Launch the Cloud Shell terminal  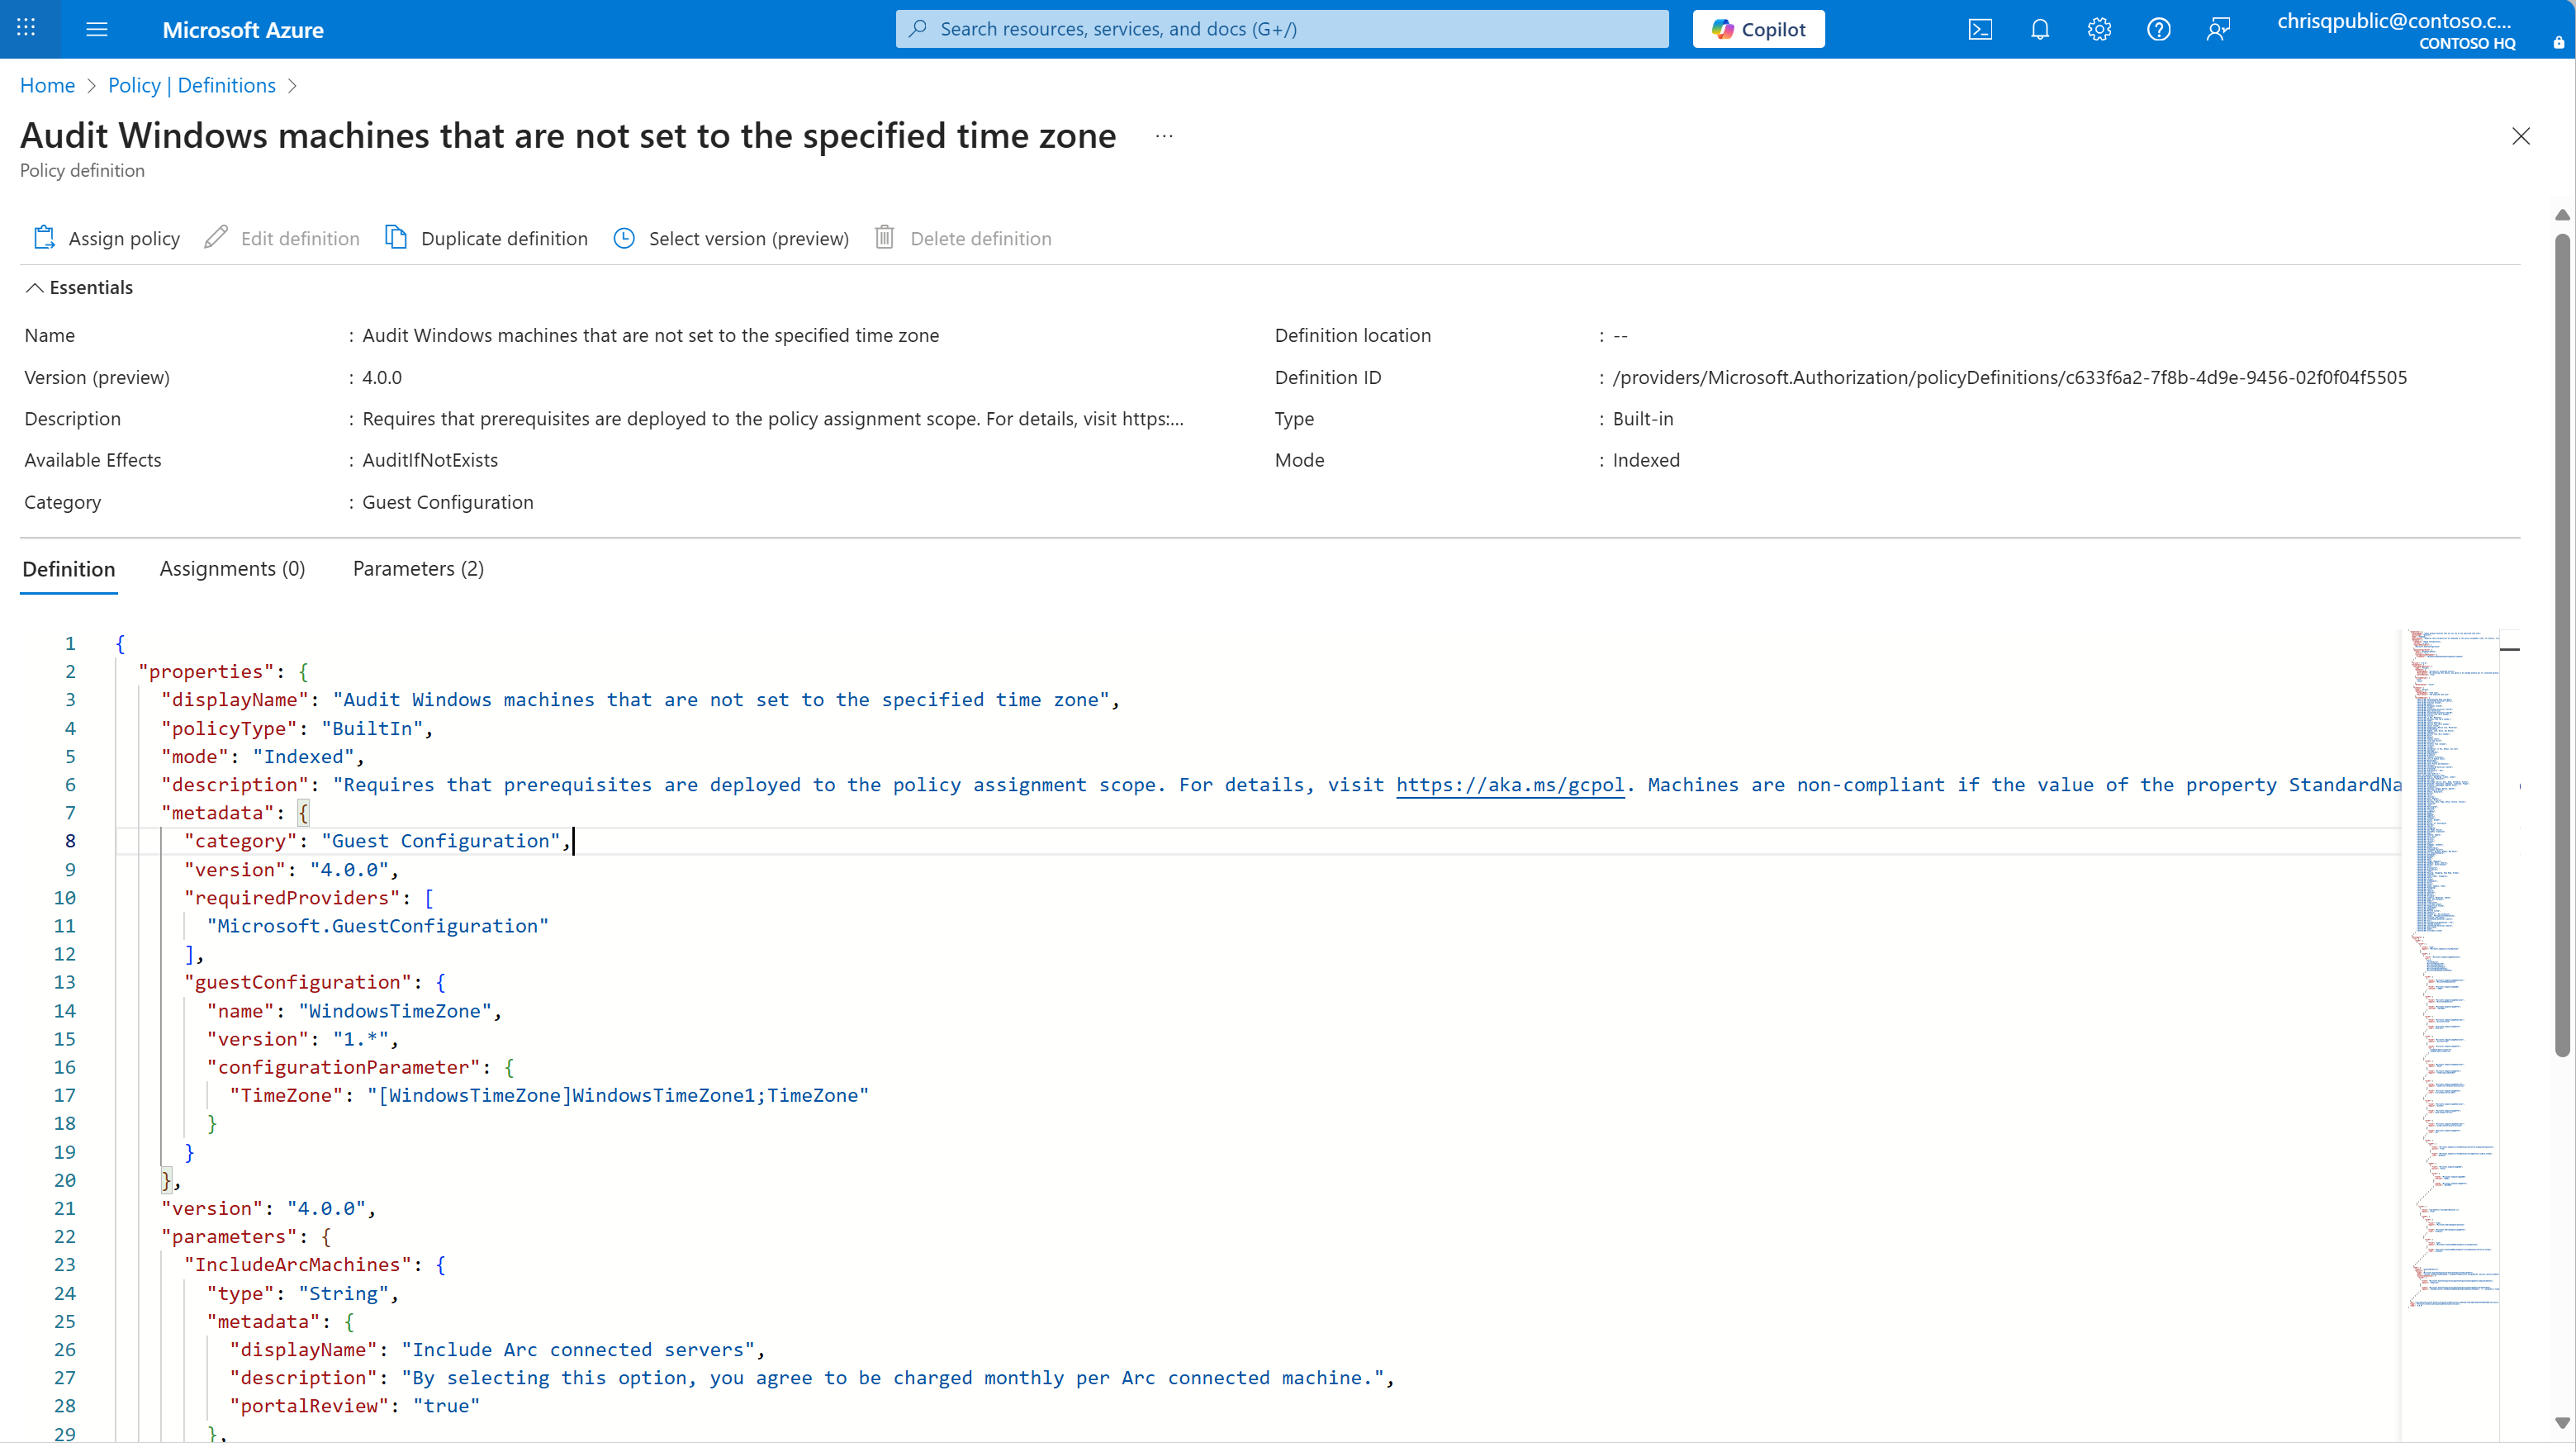(x=1980, y=29)
